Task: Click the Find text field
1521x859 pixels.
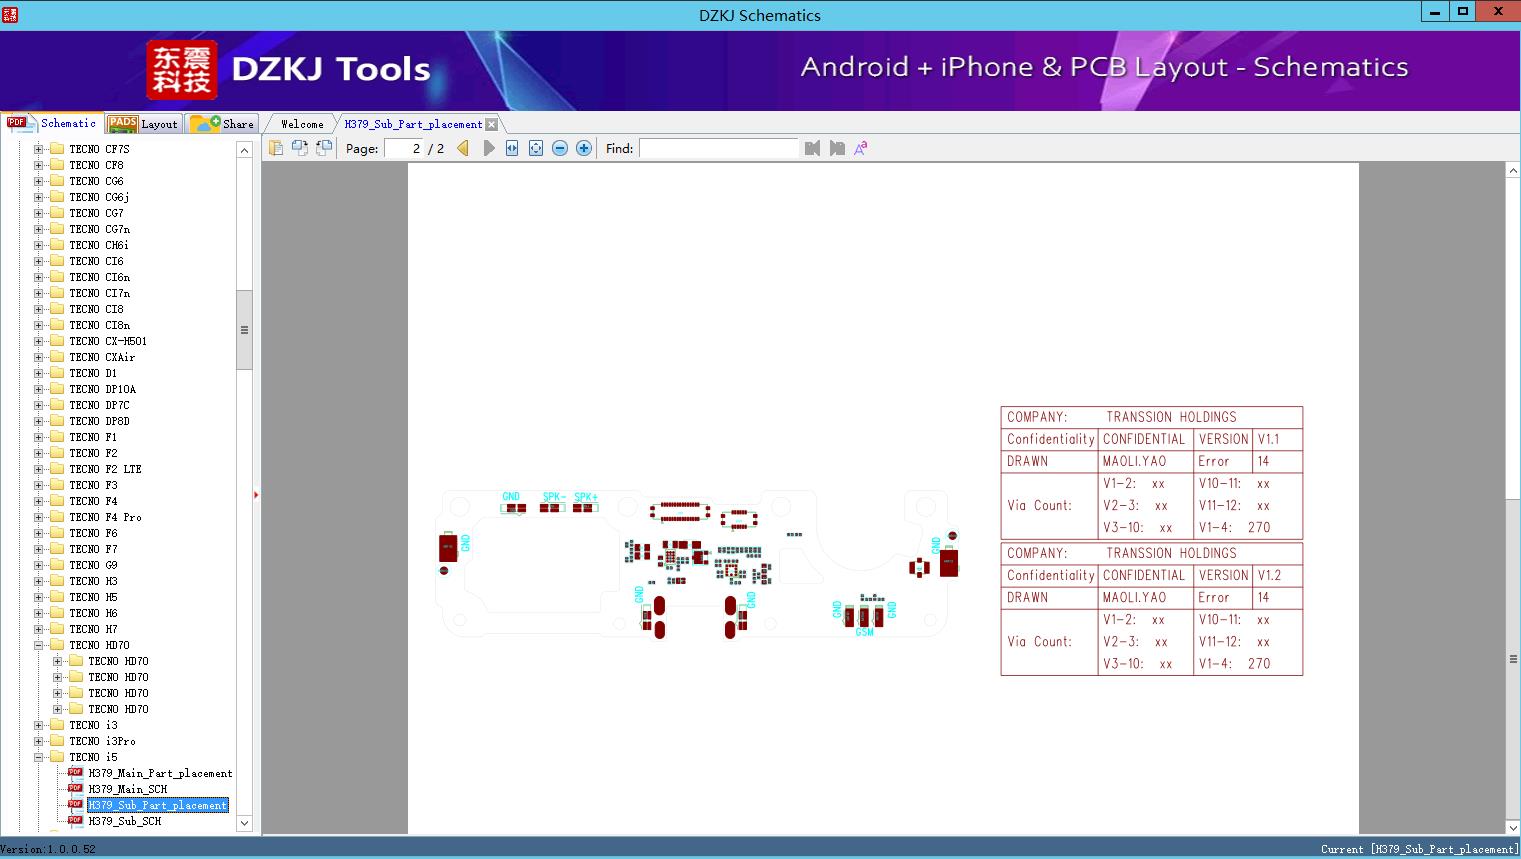Action: 719,148
